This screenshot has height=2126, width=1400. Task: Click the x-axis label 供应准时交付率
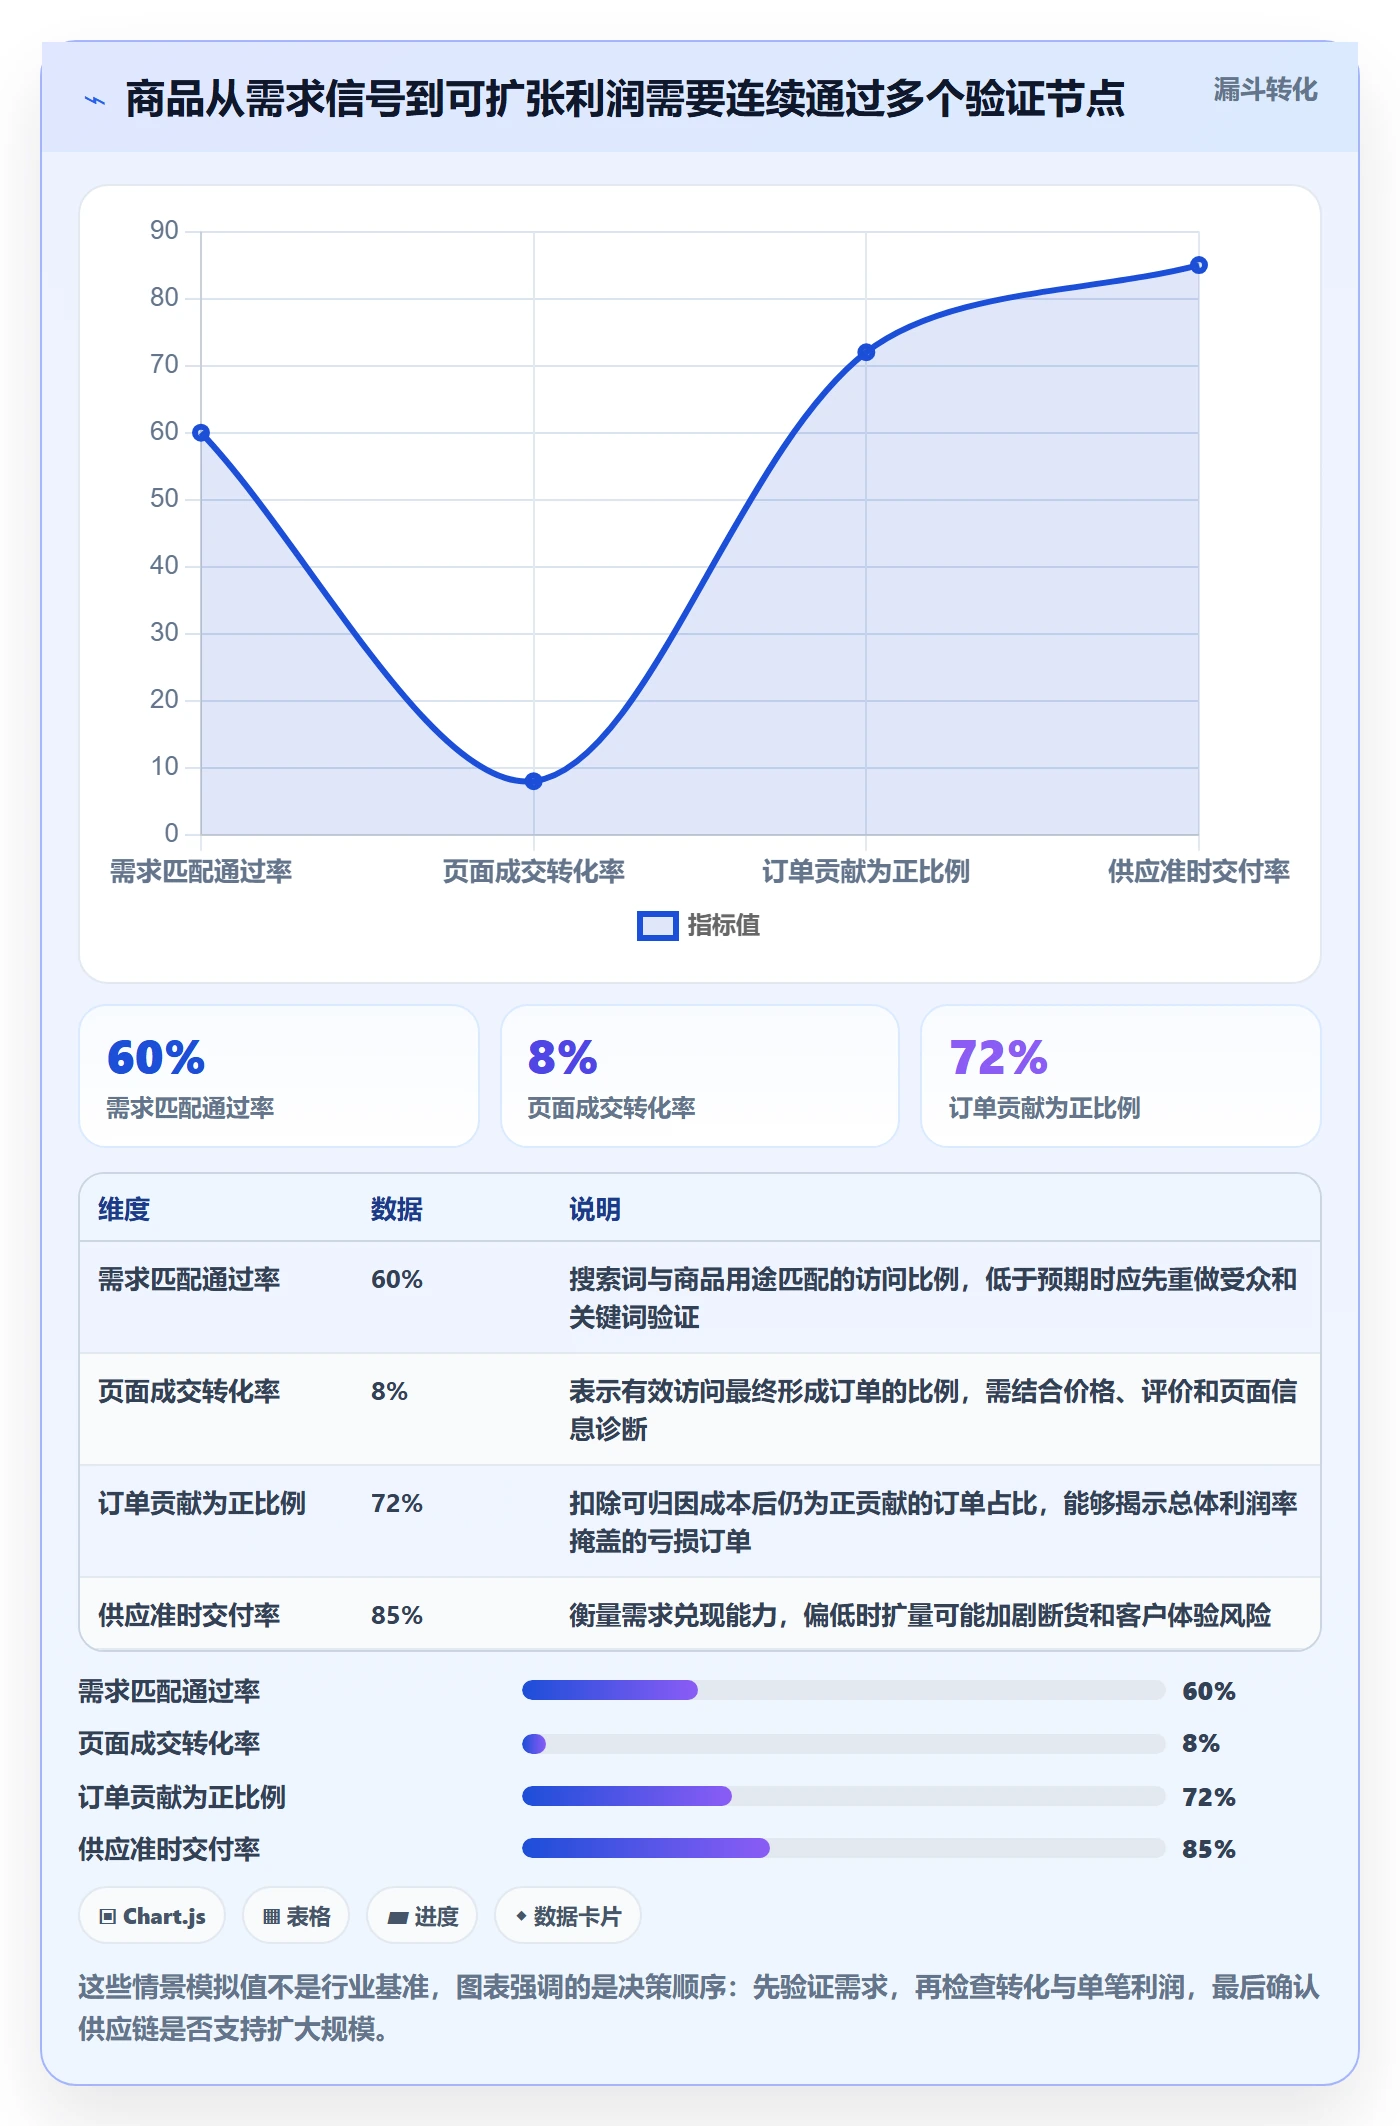1199,871
